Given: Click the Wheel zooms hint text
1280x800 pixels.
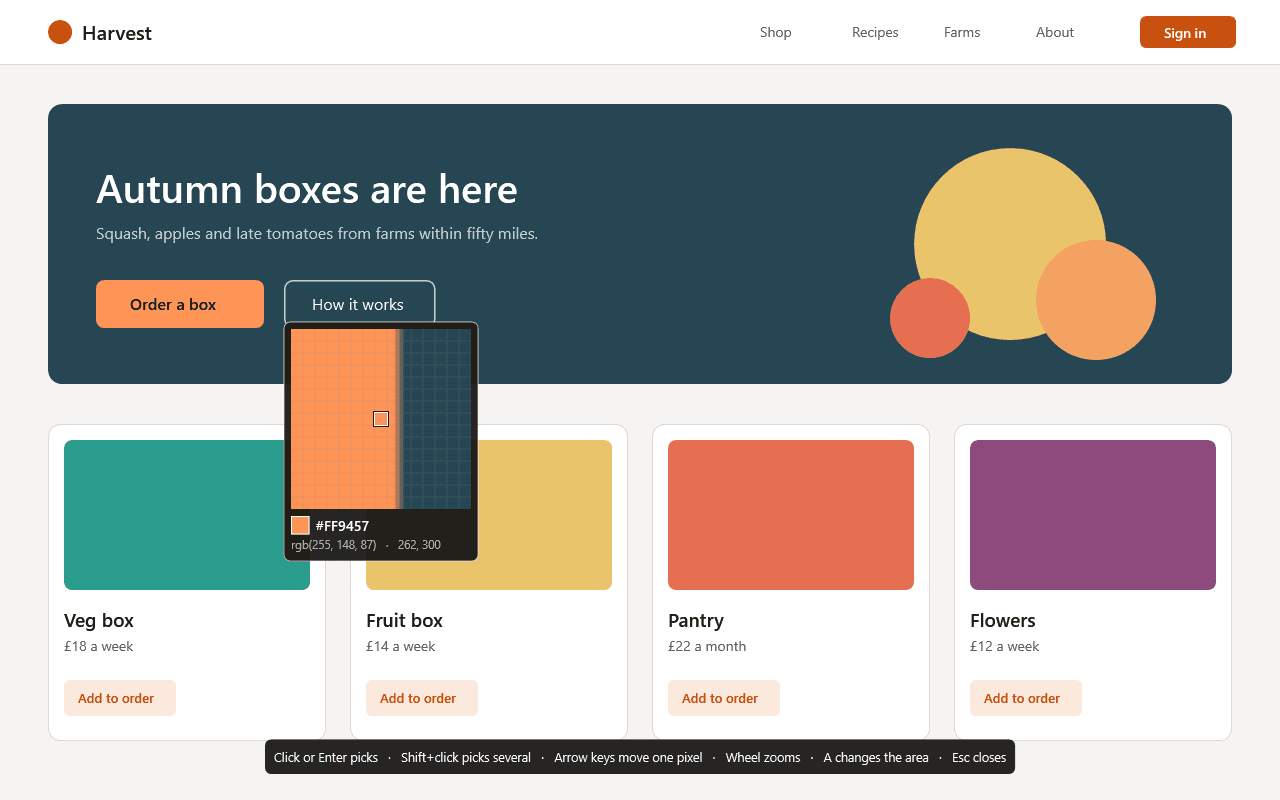Looking at the screenshot, I should click(x=763, y=757).
